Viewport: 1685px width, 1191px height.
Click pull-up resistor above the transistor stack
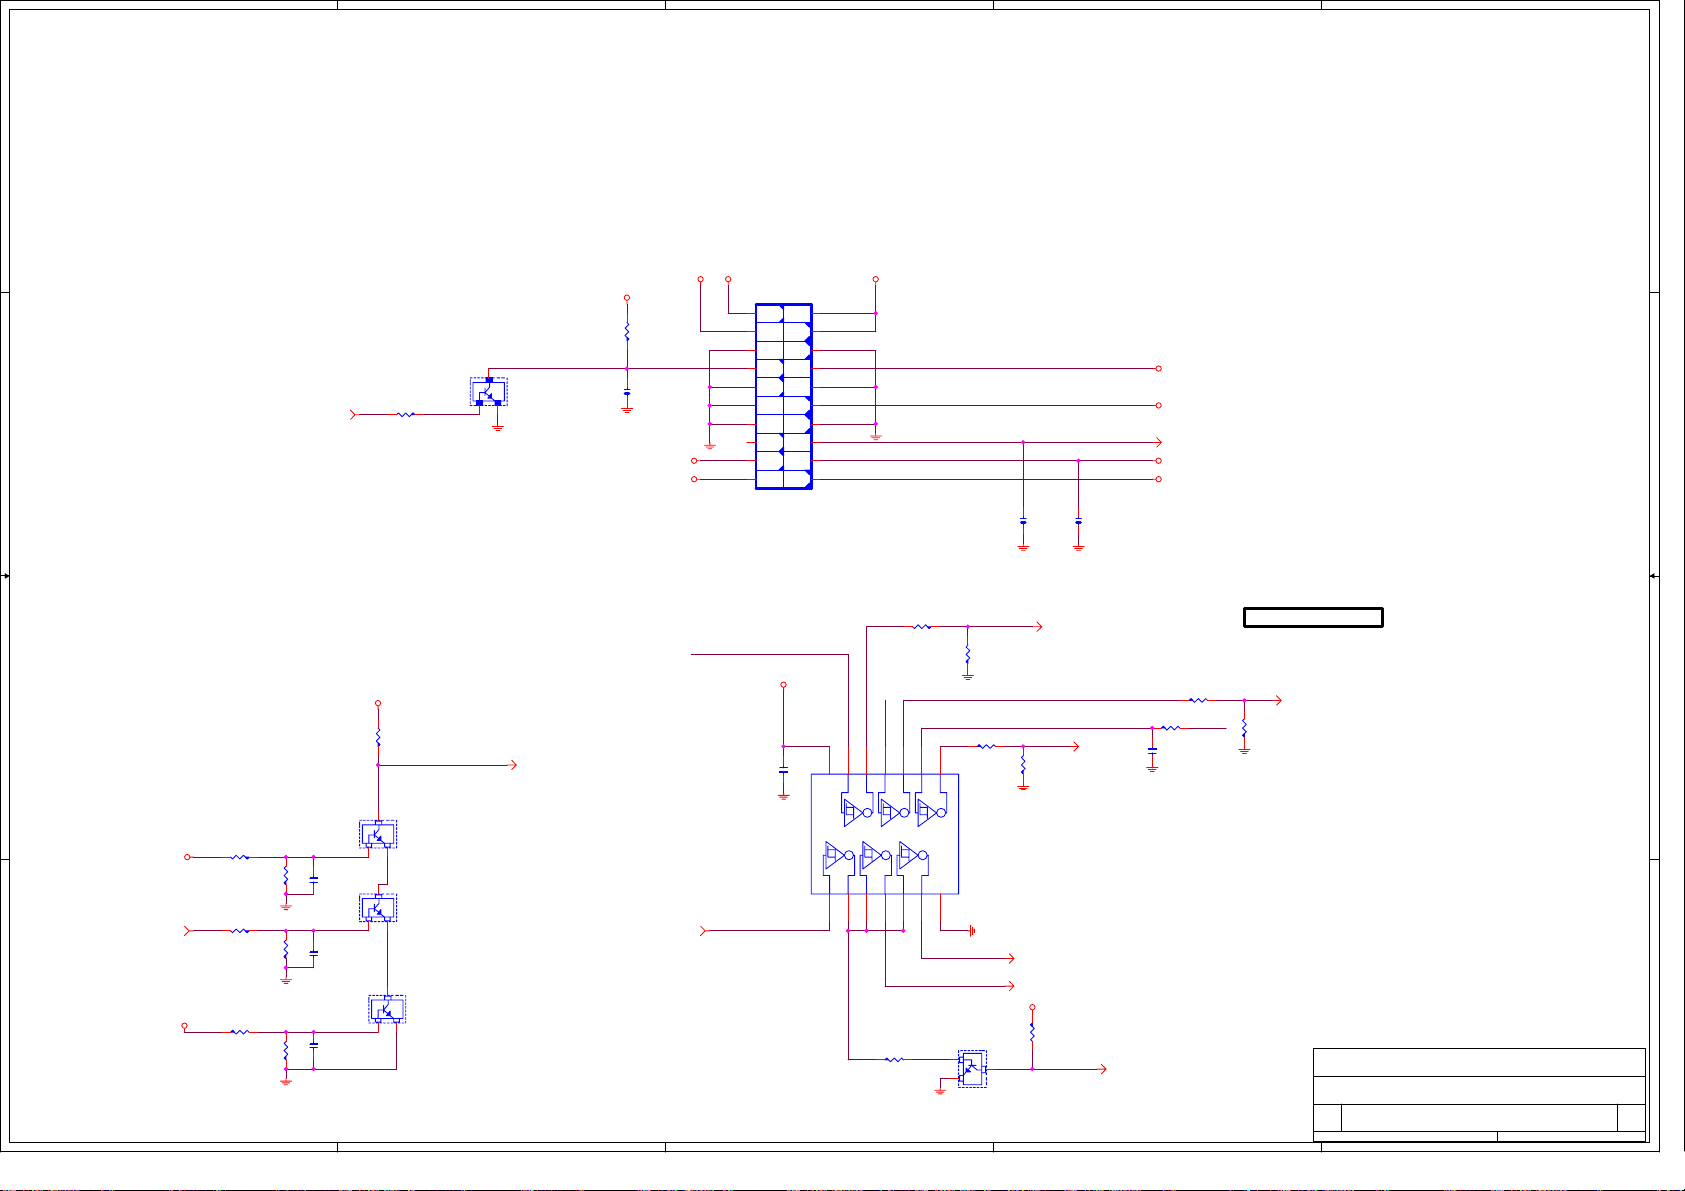[378, 738]
